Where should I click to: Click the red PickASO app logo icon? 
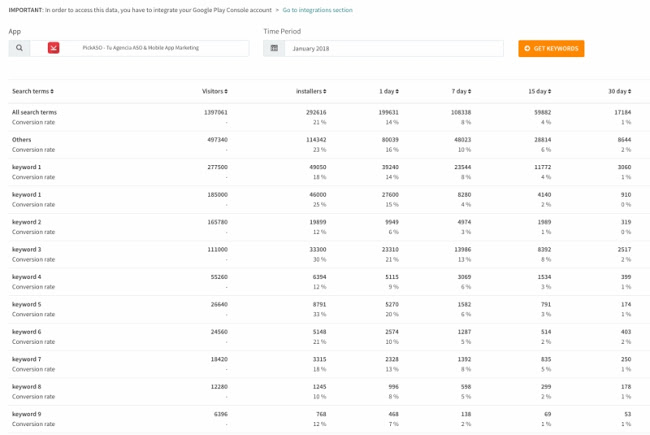53,48
